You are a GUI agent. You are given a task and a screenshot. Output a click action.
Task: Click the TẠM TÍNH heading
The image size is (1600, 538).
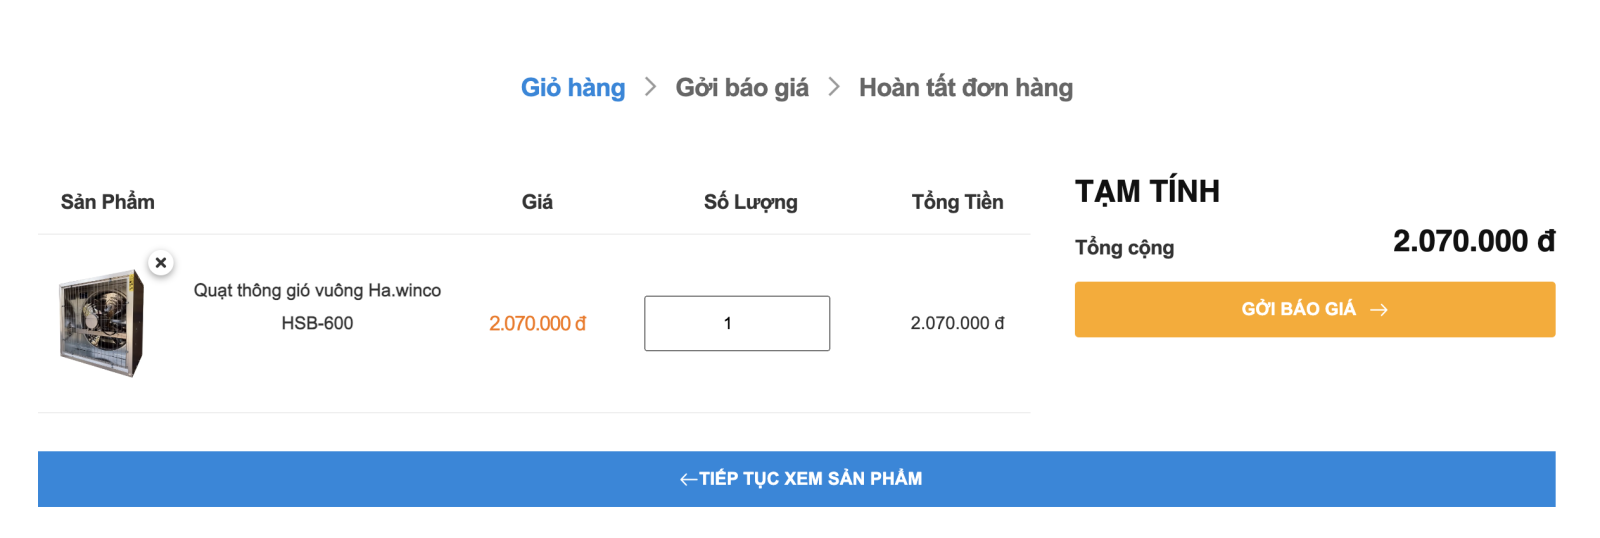click(1147, 191)
